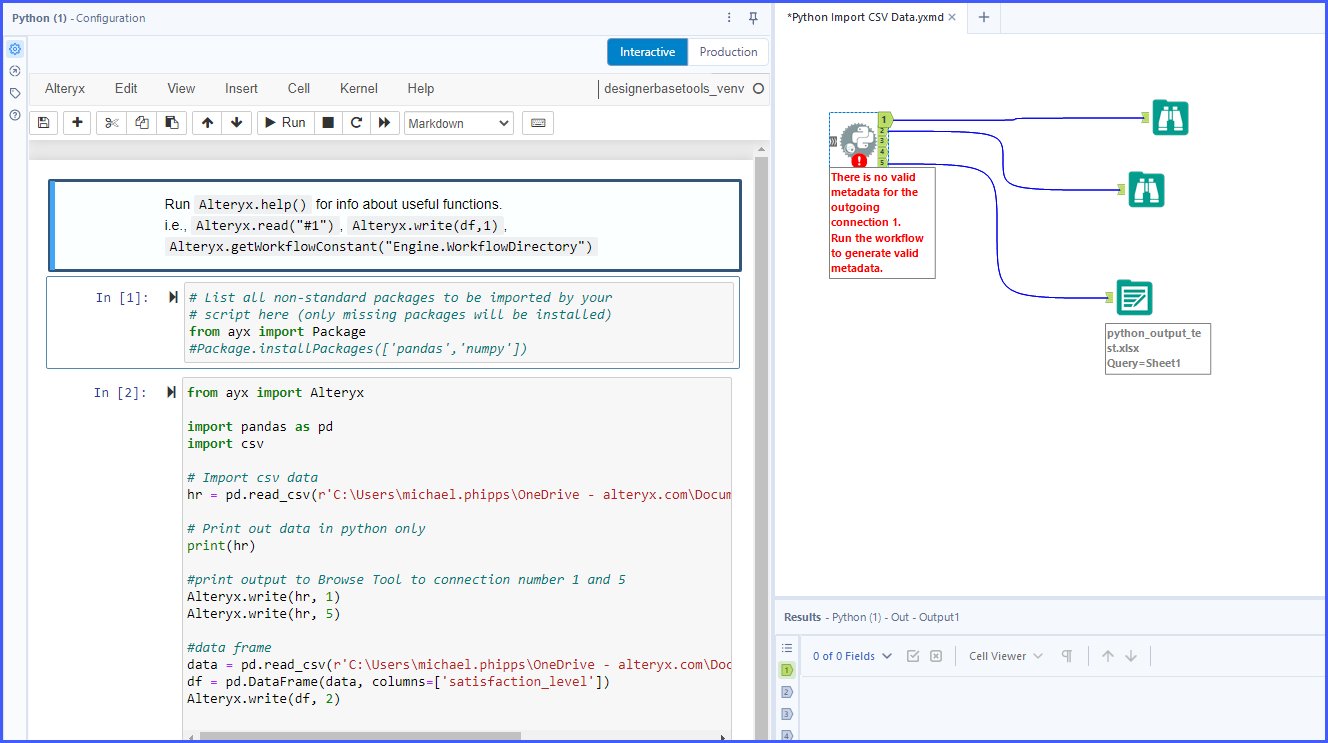
Task: Copy the selected cells in the notebook toolbar
Action: (x=142, y=123)
